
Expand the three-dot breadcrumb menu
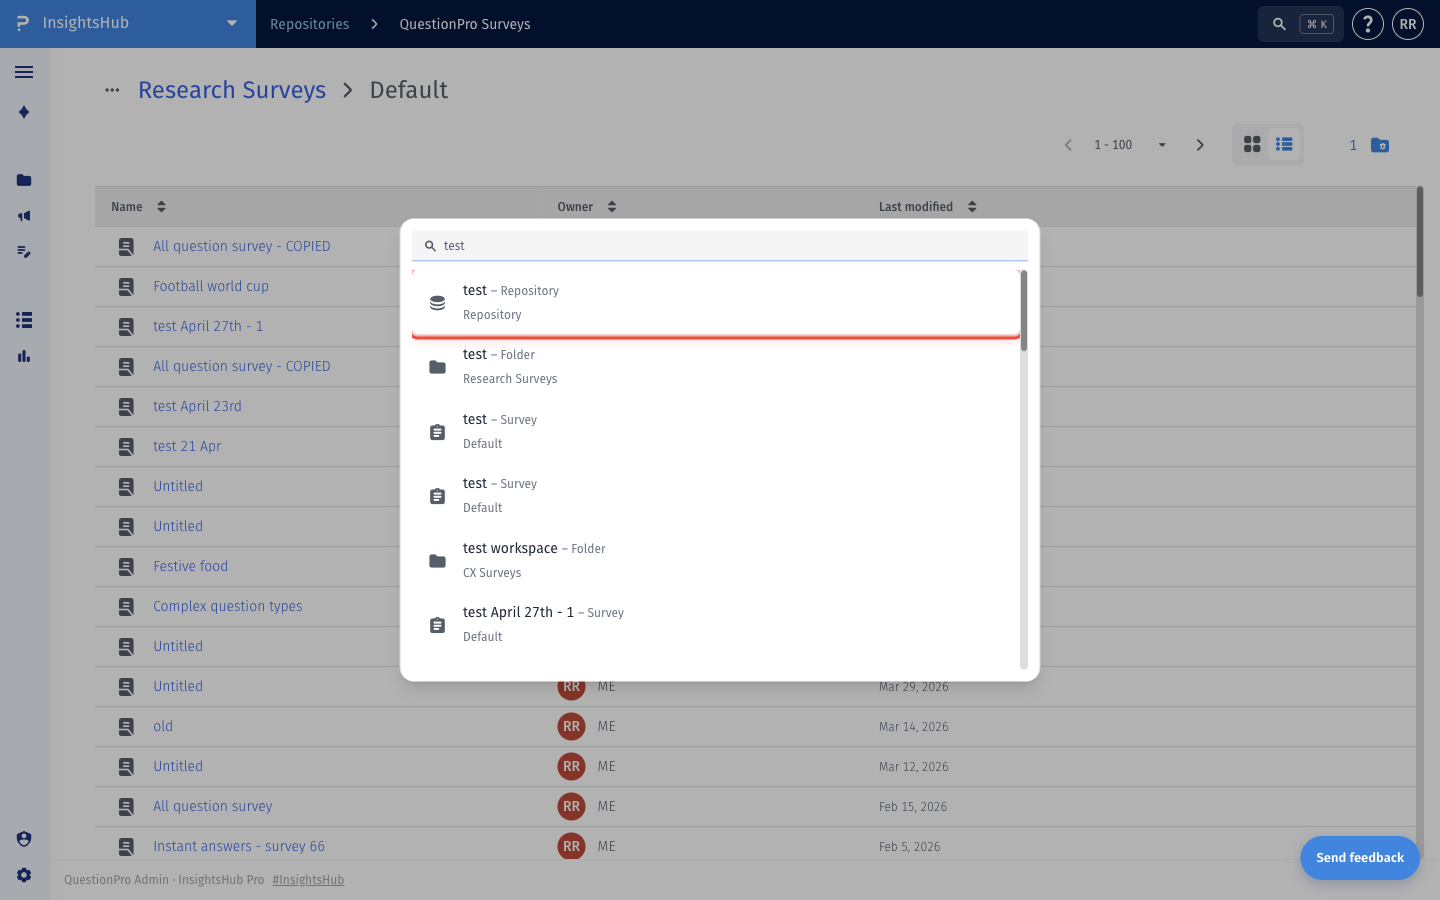[112, 90]
